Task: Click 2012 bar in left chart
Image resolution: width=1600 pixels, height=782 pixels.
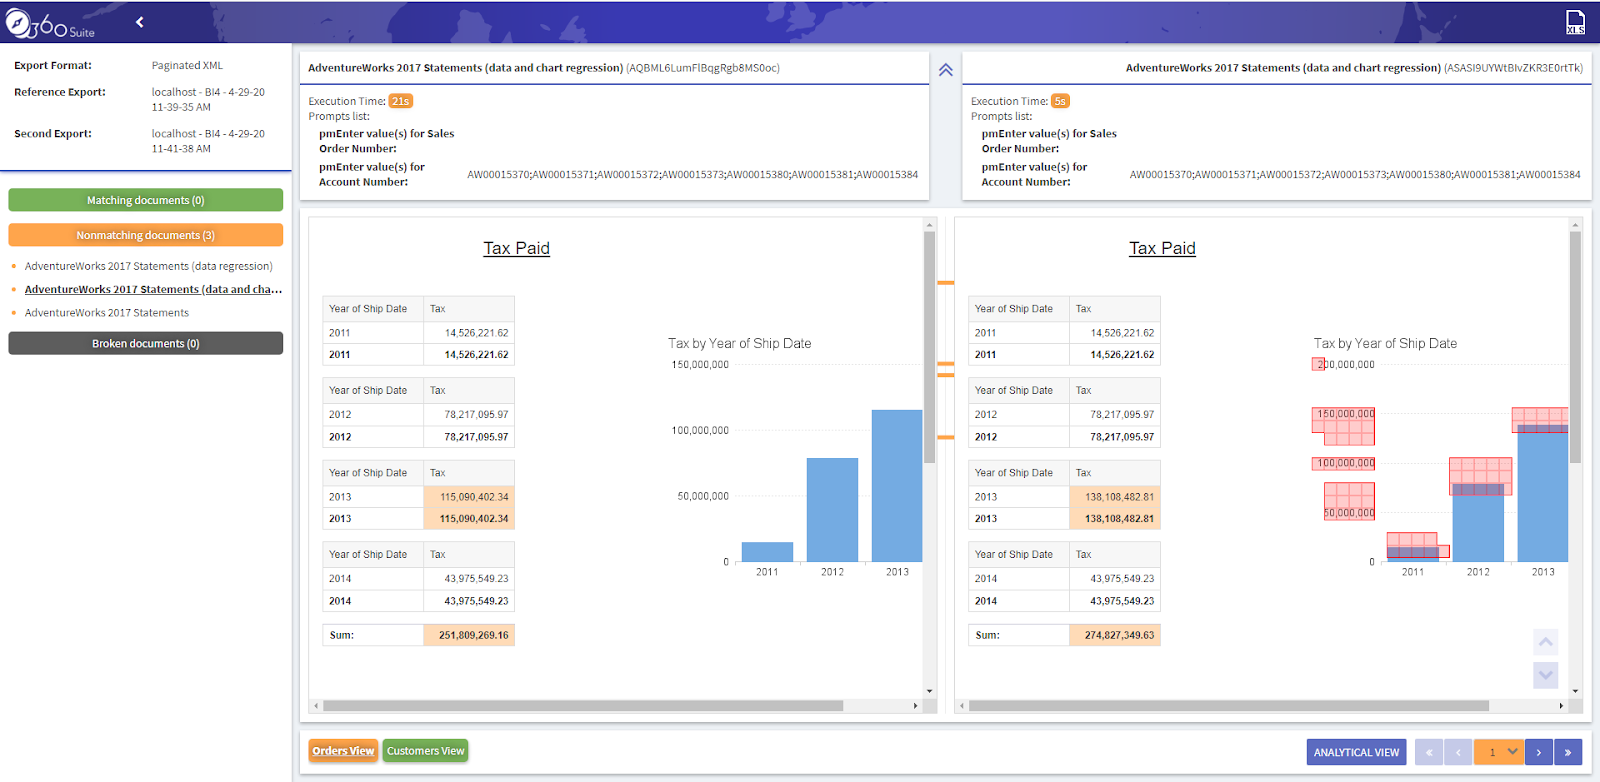Action: (x=832, y=509)
